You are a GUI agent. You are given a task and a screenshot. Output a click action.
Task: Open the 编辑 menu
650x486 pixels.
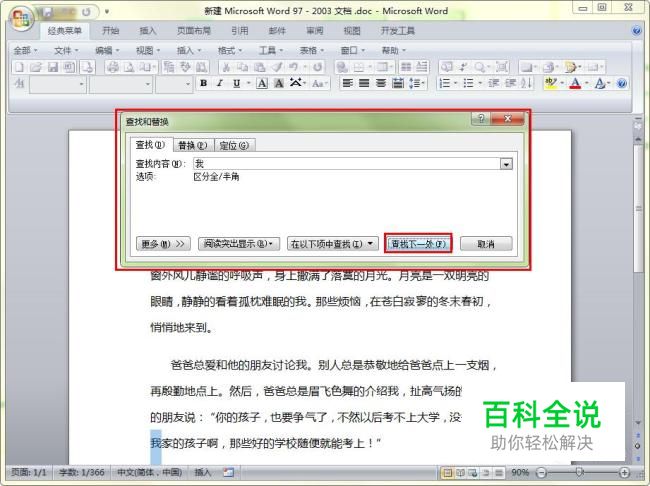coord(107,51)
